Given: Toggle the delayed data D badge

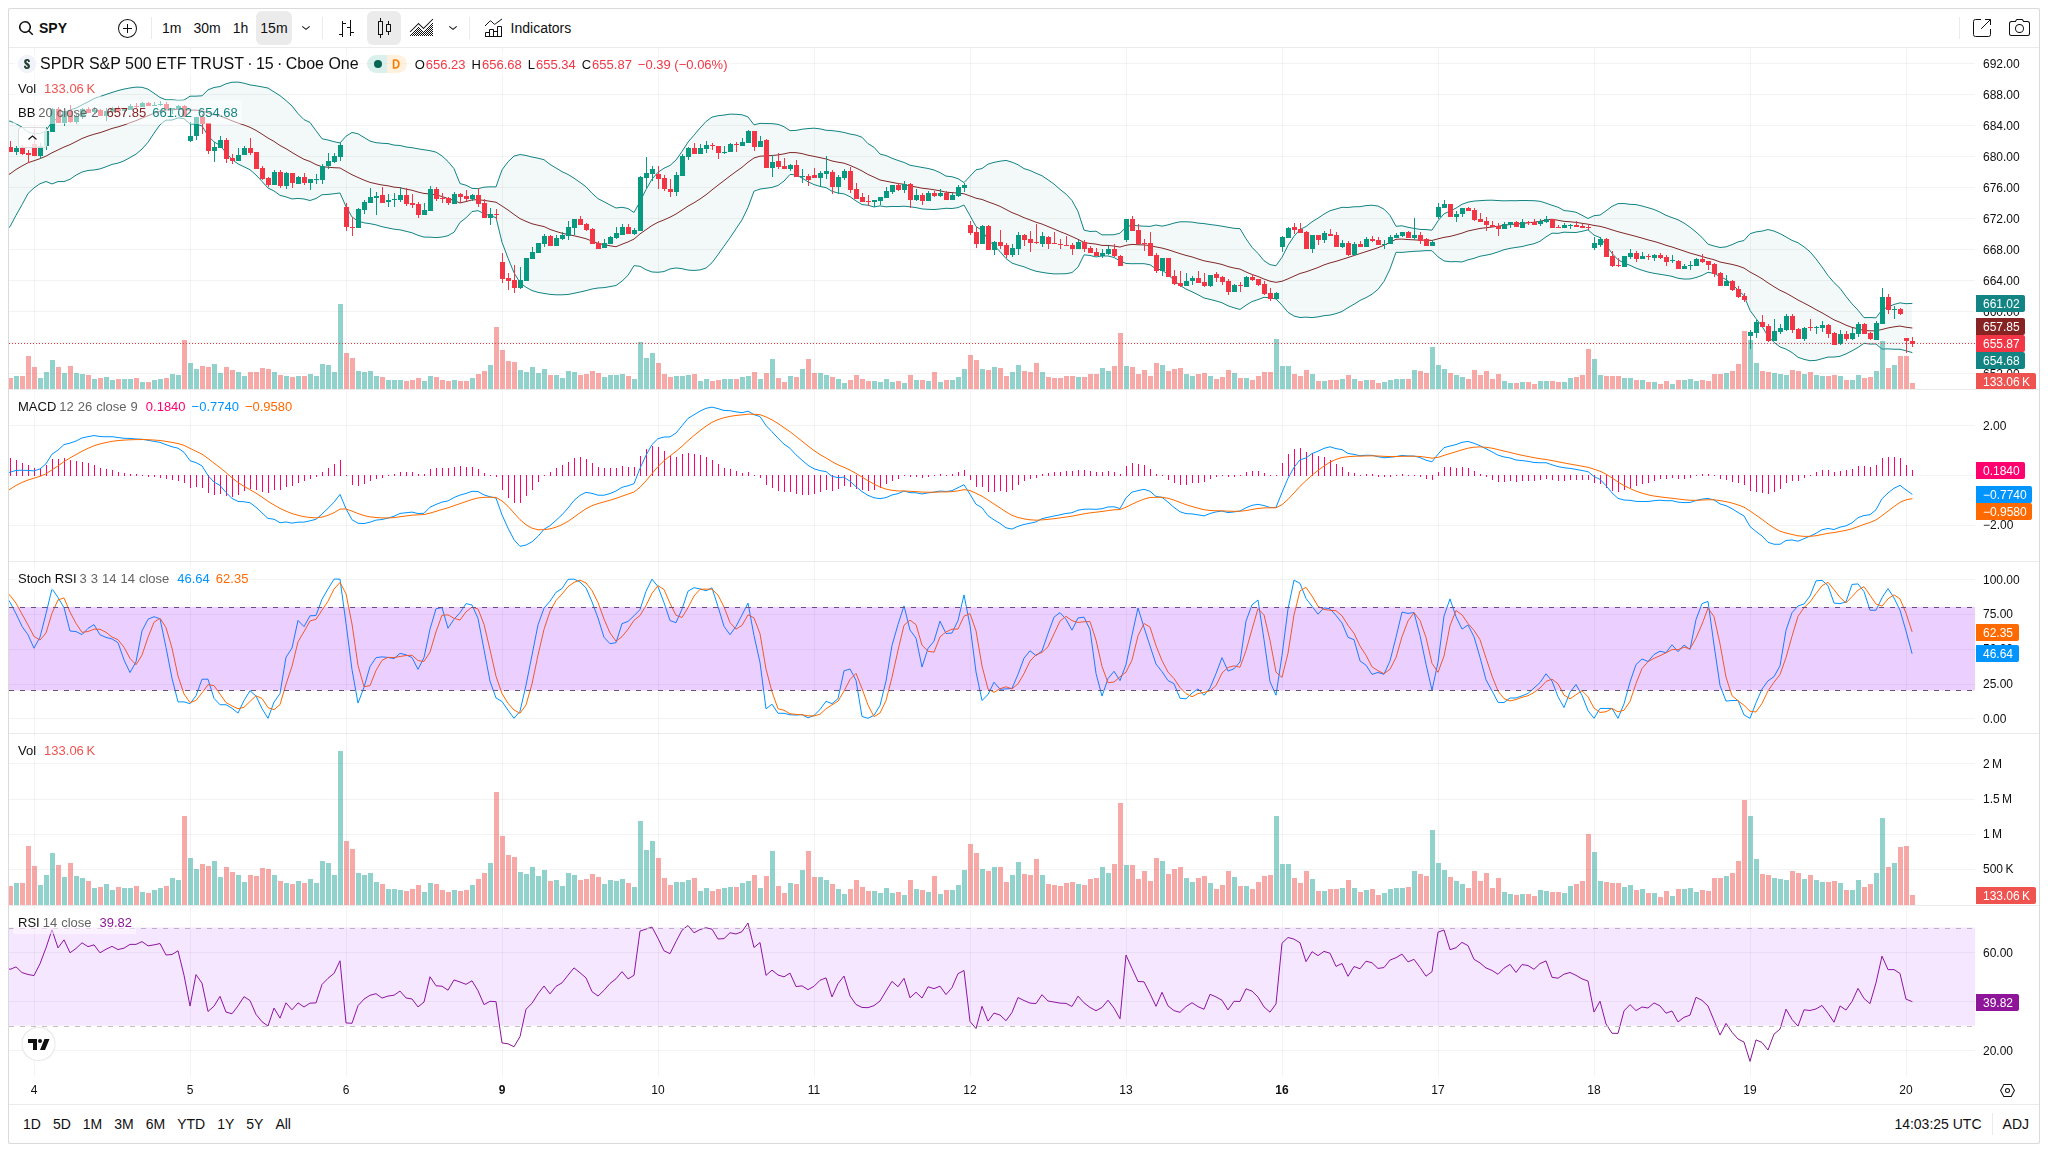Looking at the screenshot, I should pyautogui.click(x=396, y=64).
